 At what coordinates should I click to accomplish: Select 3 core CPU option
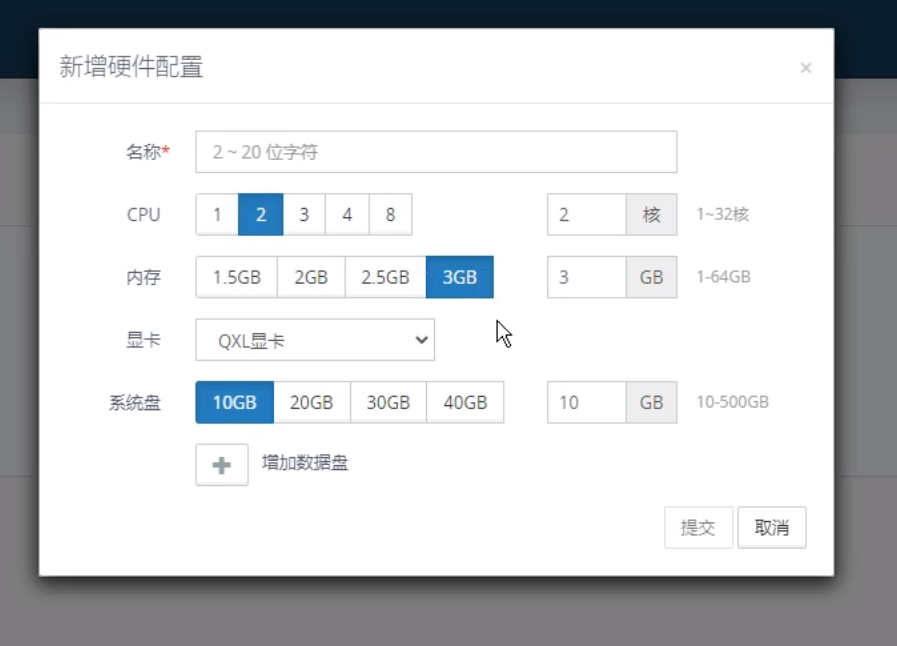click(x=304, y=215)
